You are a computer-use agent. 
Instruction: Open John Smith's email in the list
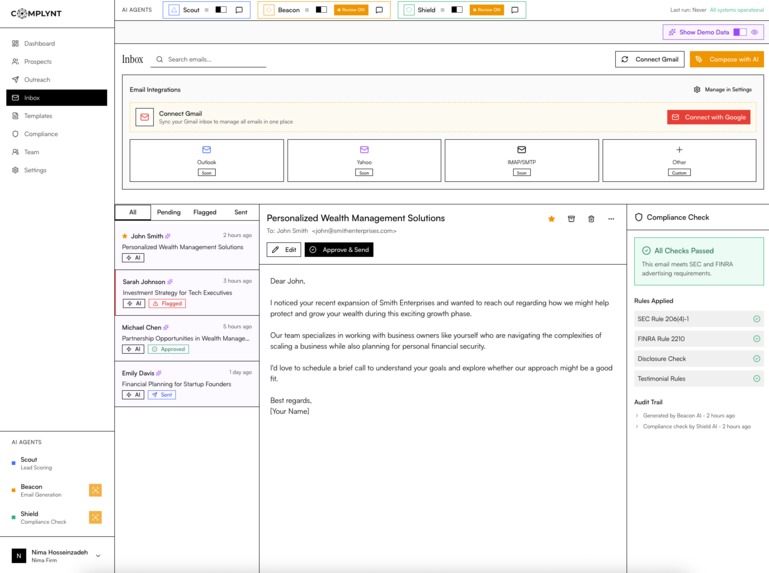[187, 247]
